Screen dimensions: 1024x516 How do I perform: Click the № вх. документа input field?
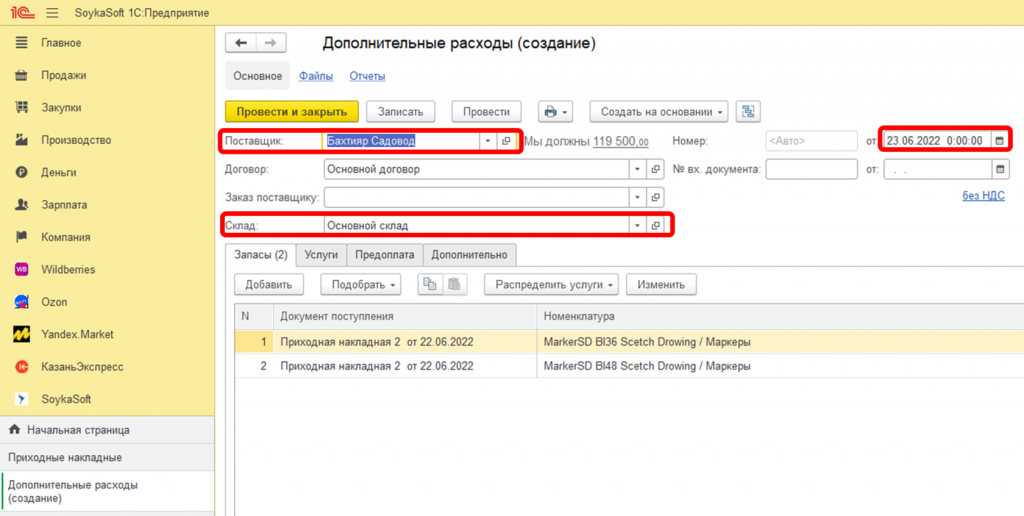coord(811,169)
